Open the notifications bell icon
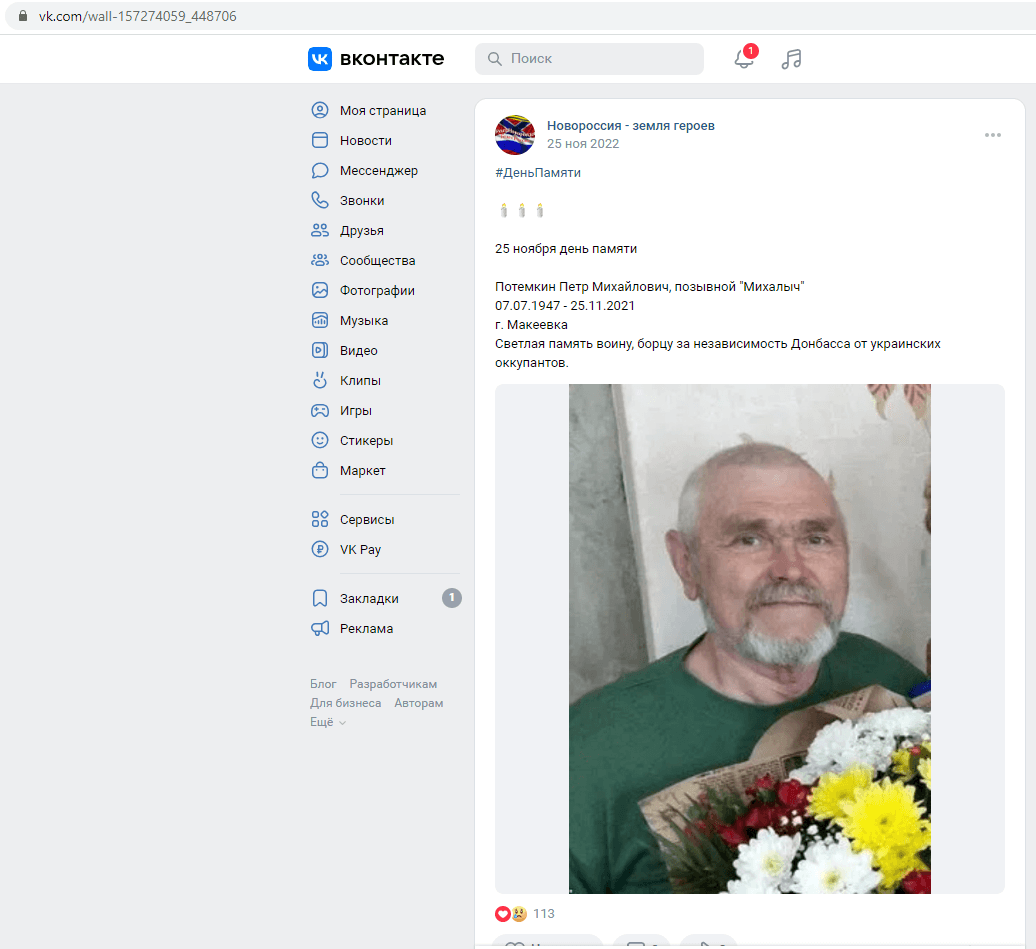 (744, 59)
